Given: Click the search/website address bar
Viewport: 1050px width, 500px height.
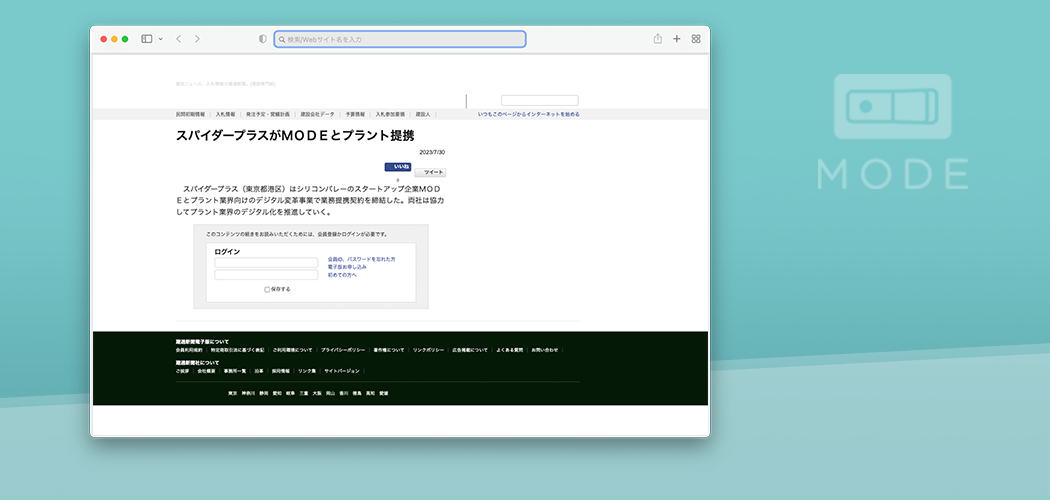Looking at the screenshot, I should coord(400,39).
